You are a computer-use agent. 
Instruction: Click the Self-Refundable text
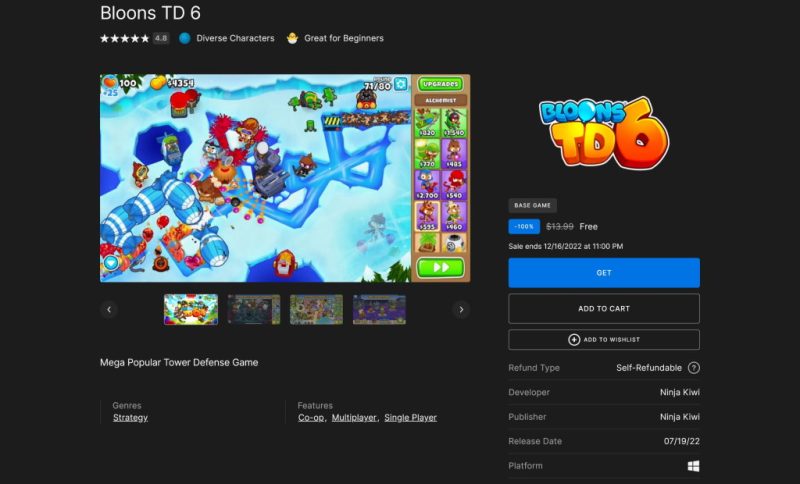(x=648, y=368)
